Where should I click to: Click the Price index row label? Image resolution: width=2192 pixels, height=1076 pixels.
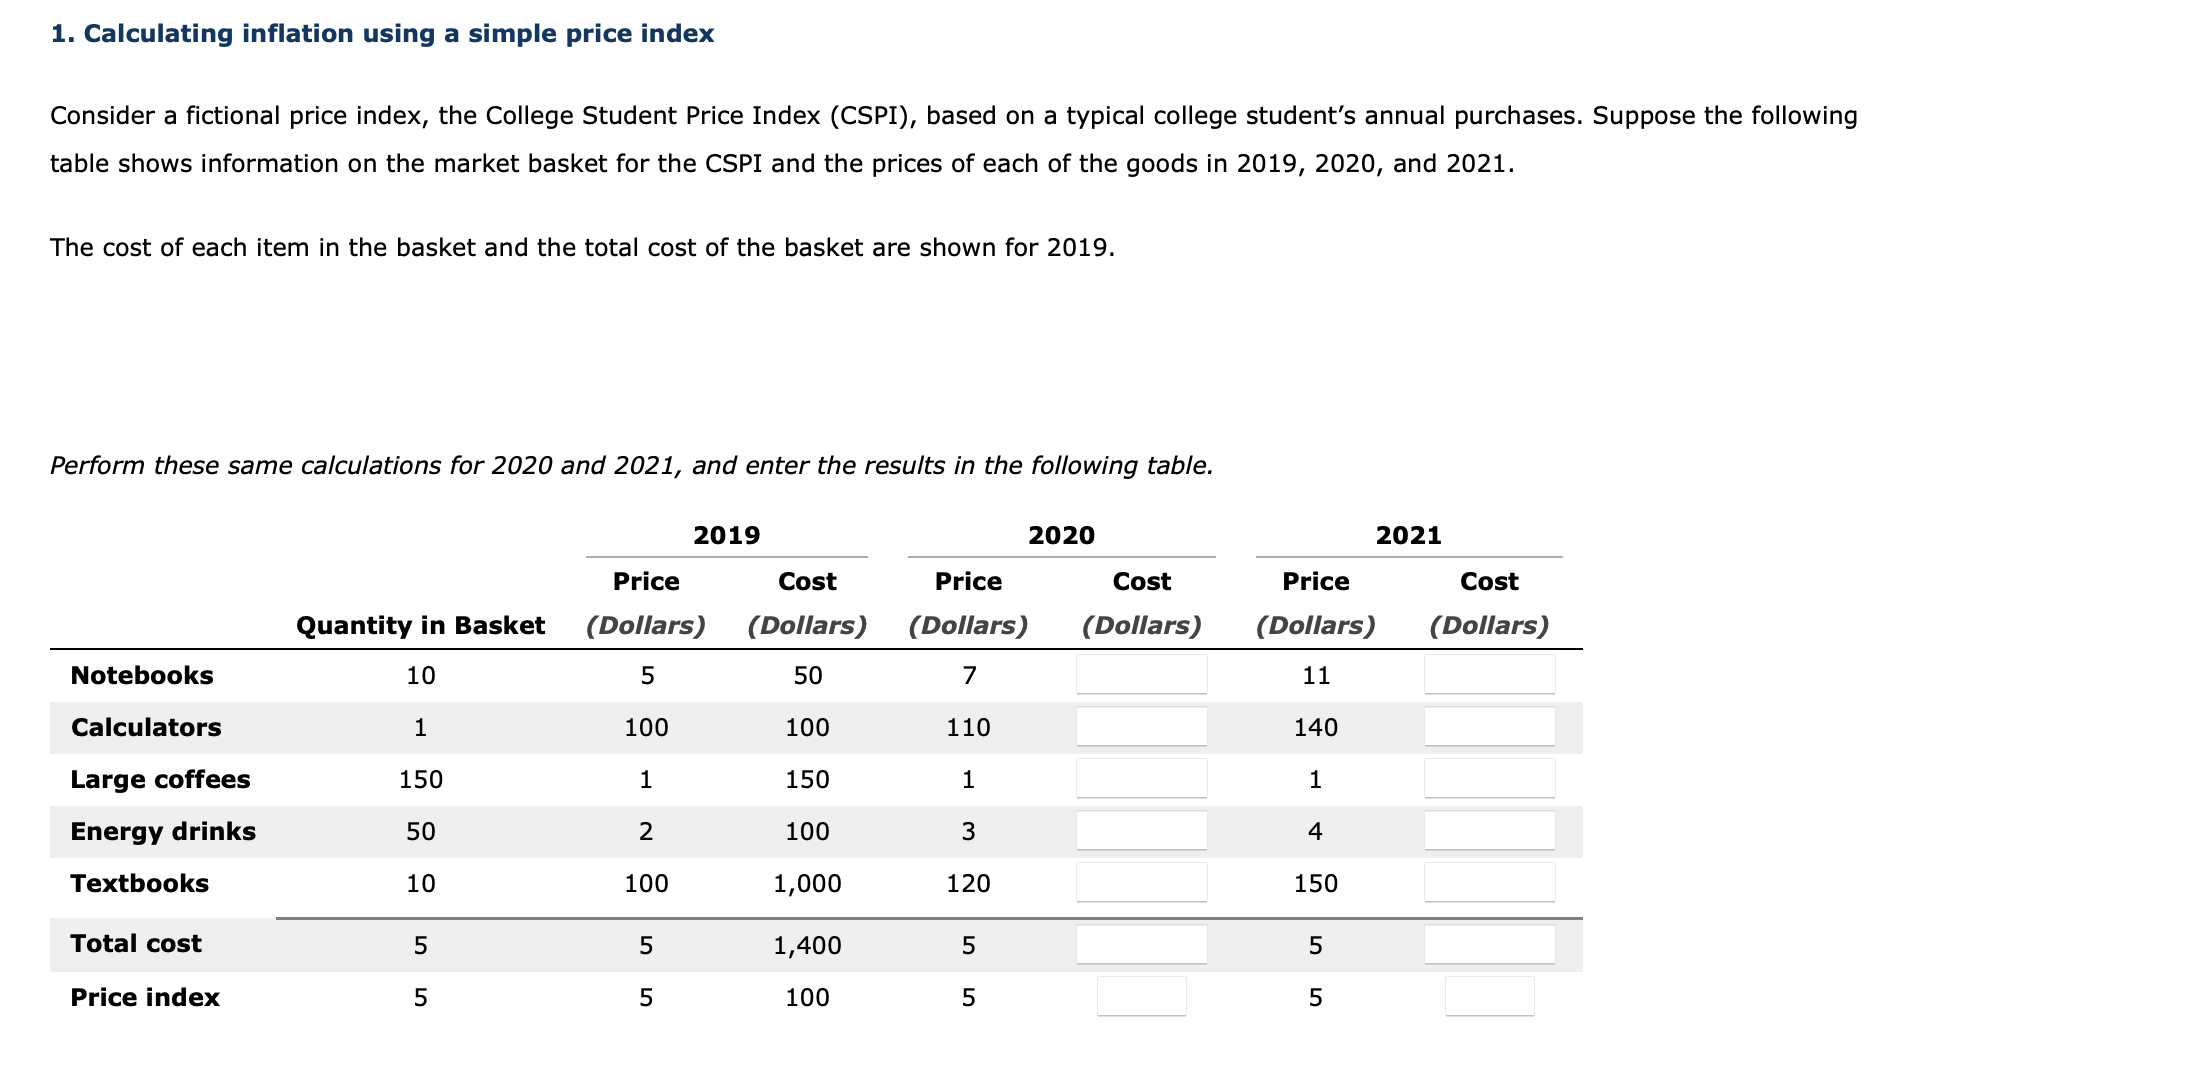pos(144,997)
